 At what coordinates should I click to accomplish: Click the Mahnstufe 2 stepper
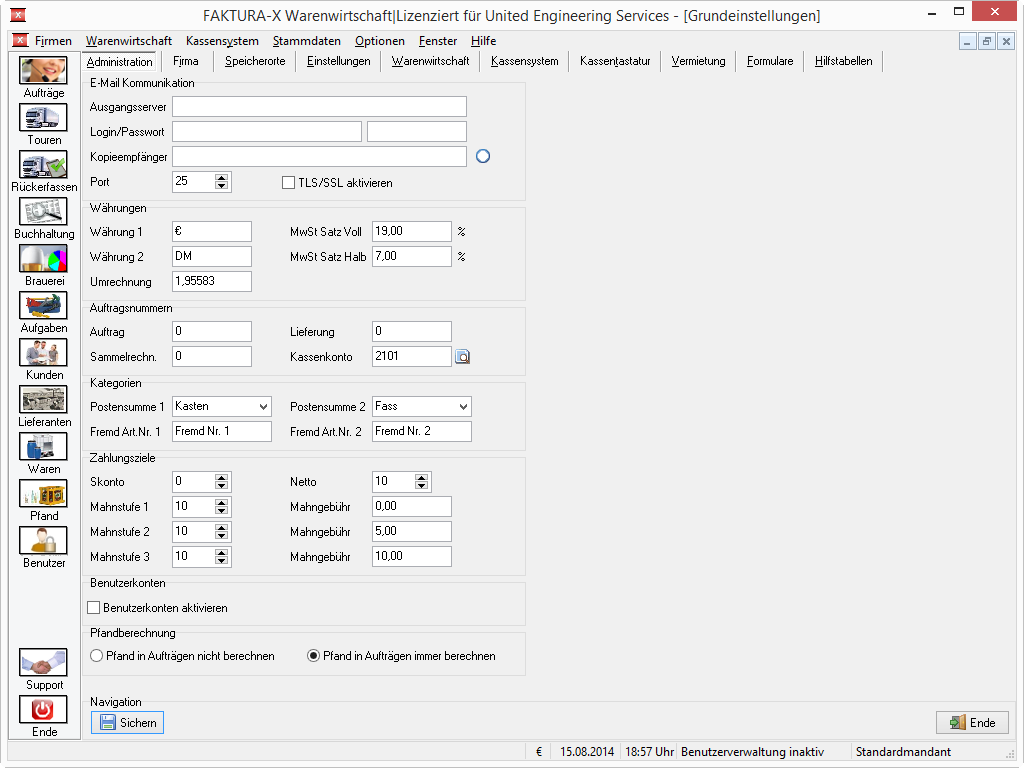pyautogui.click(x=222, y=532)
